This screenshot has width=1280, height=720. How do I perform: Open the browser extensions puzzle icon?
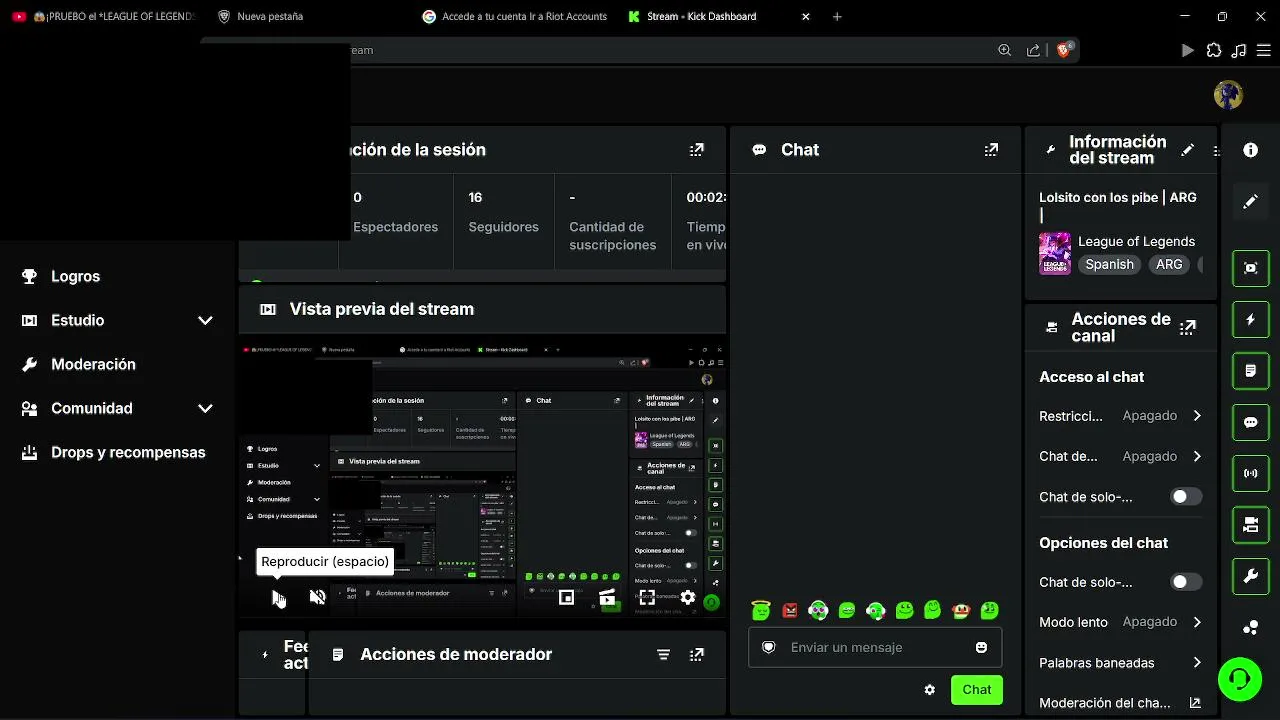coord(1214,50)
